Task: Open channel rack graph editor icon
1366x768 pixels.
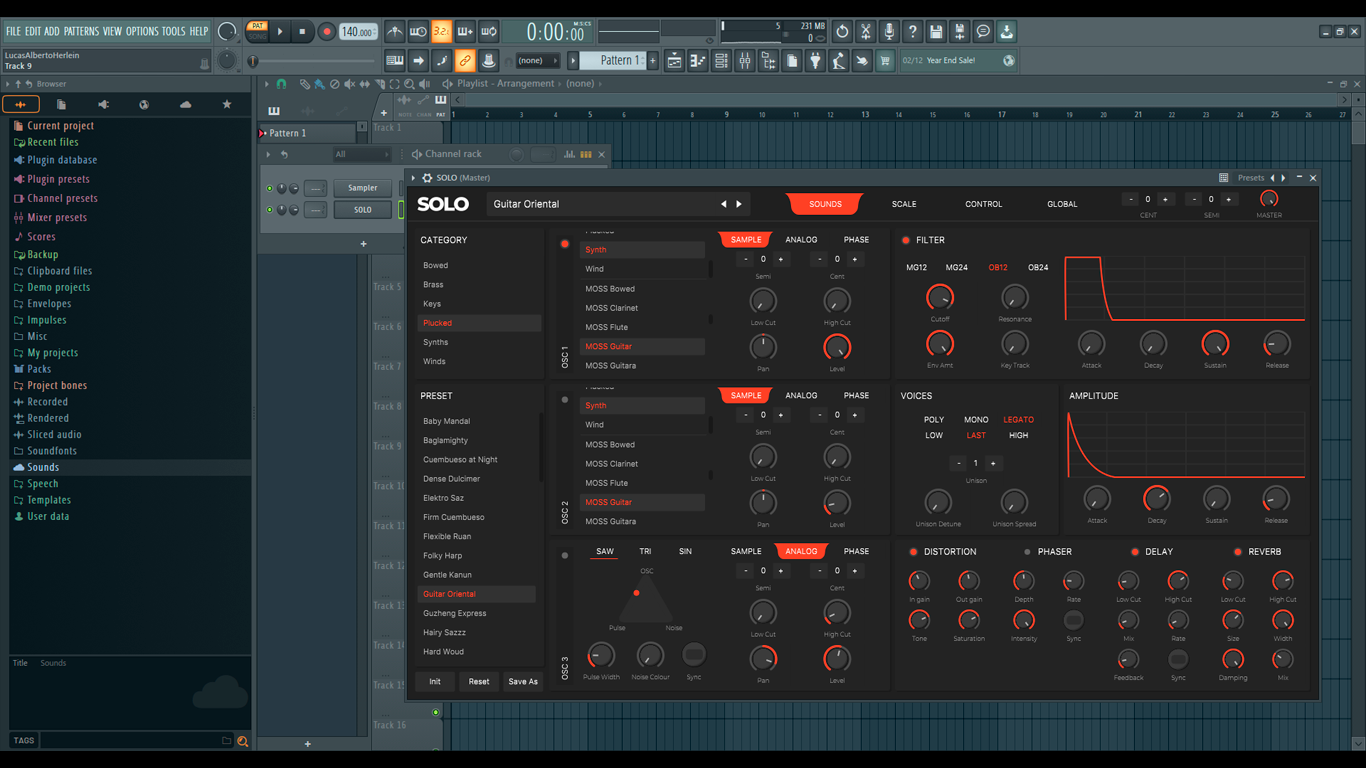Action: (569, 154)
